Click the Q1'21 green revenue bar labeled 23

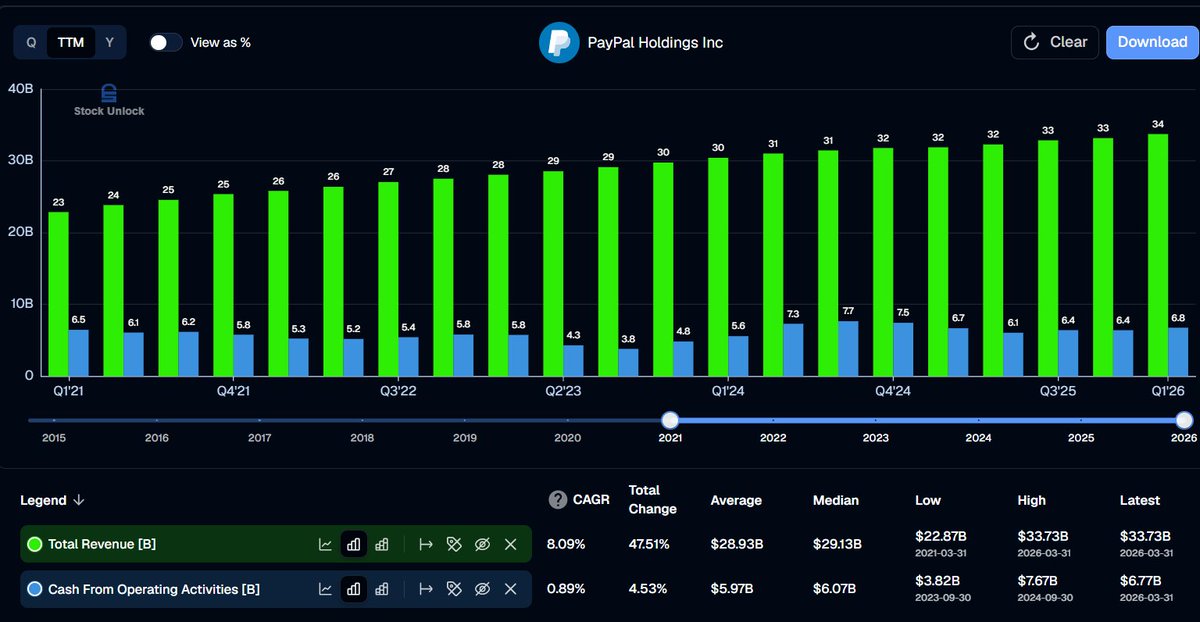[x=58, y=294]
